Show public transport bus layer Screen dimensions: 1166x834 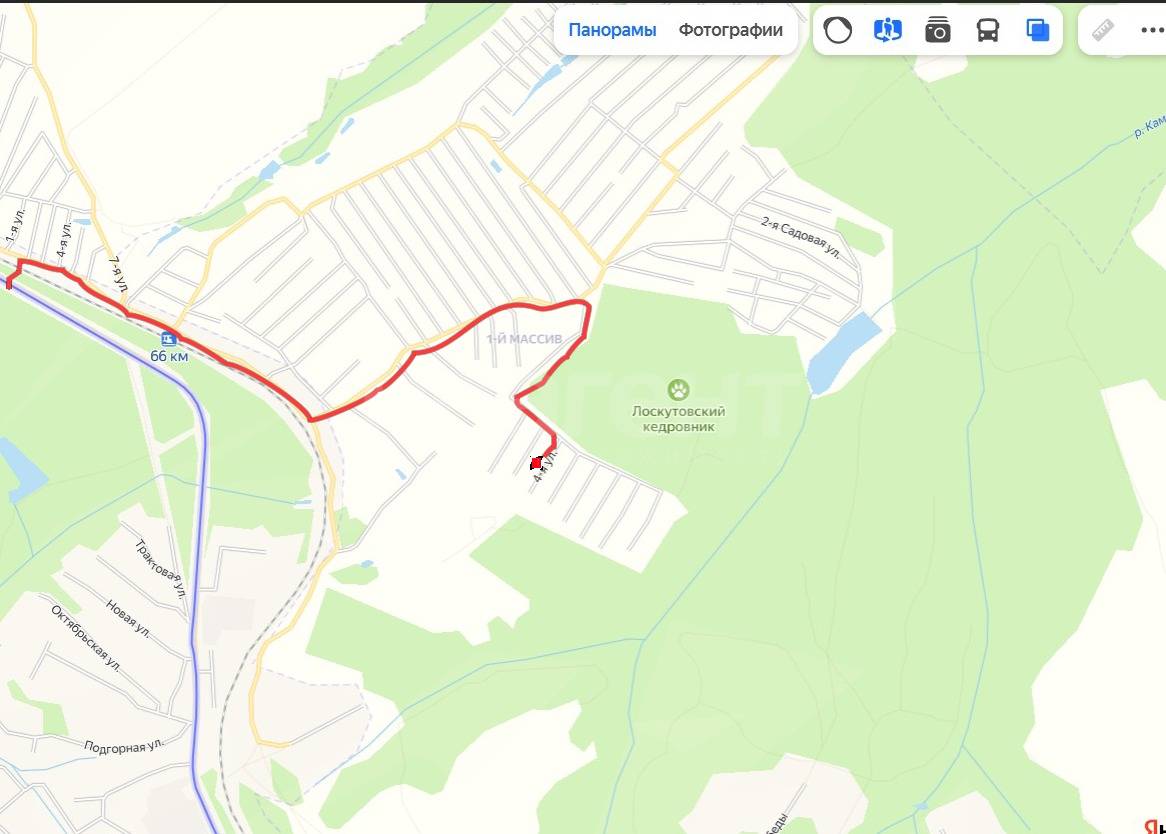[988, 30]
